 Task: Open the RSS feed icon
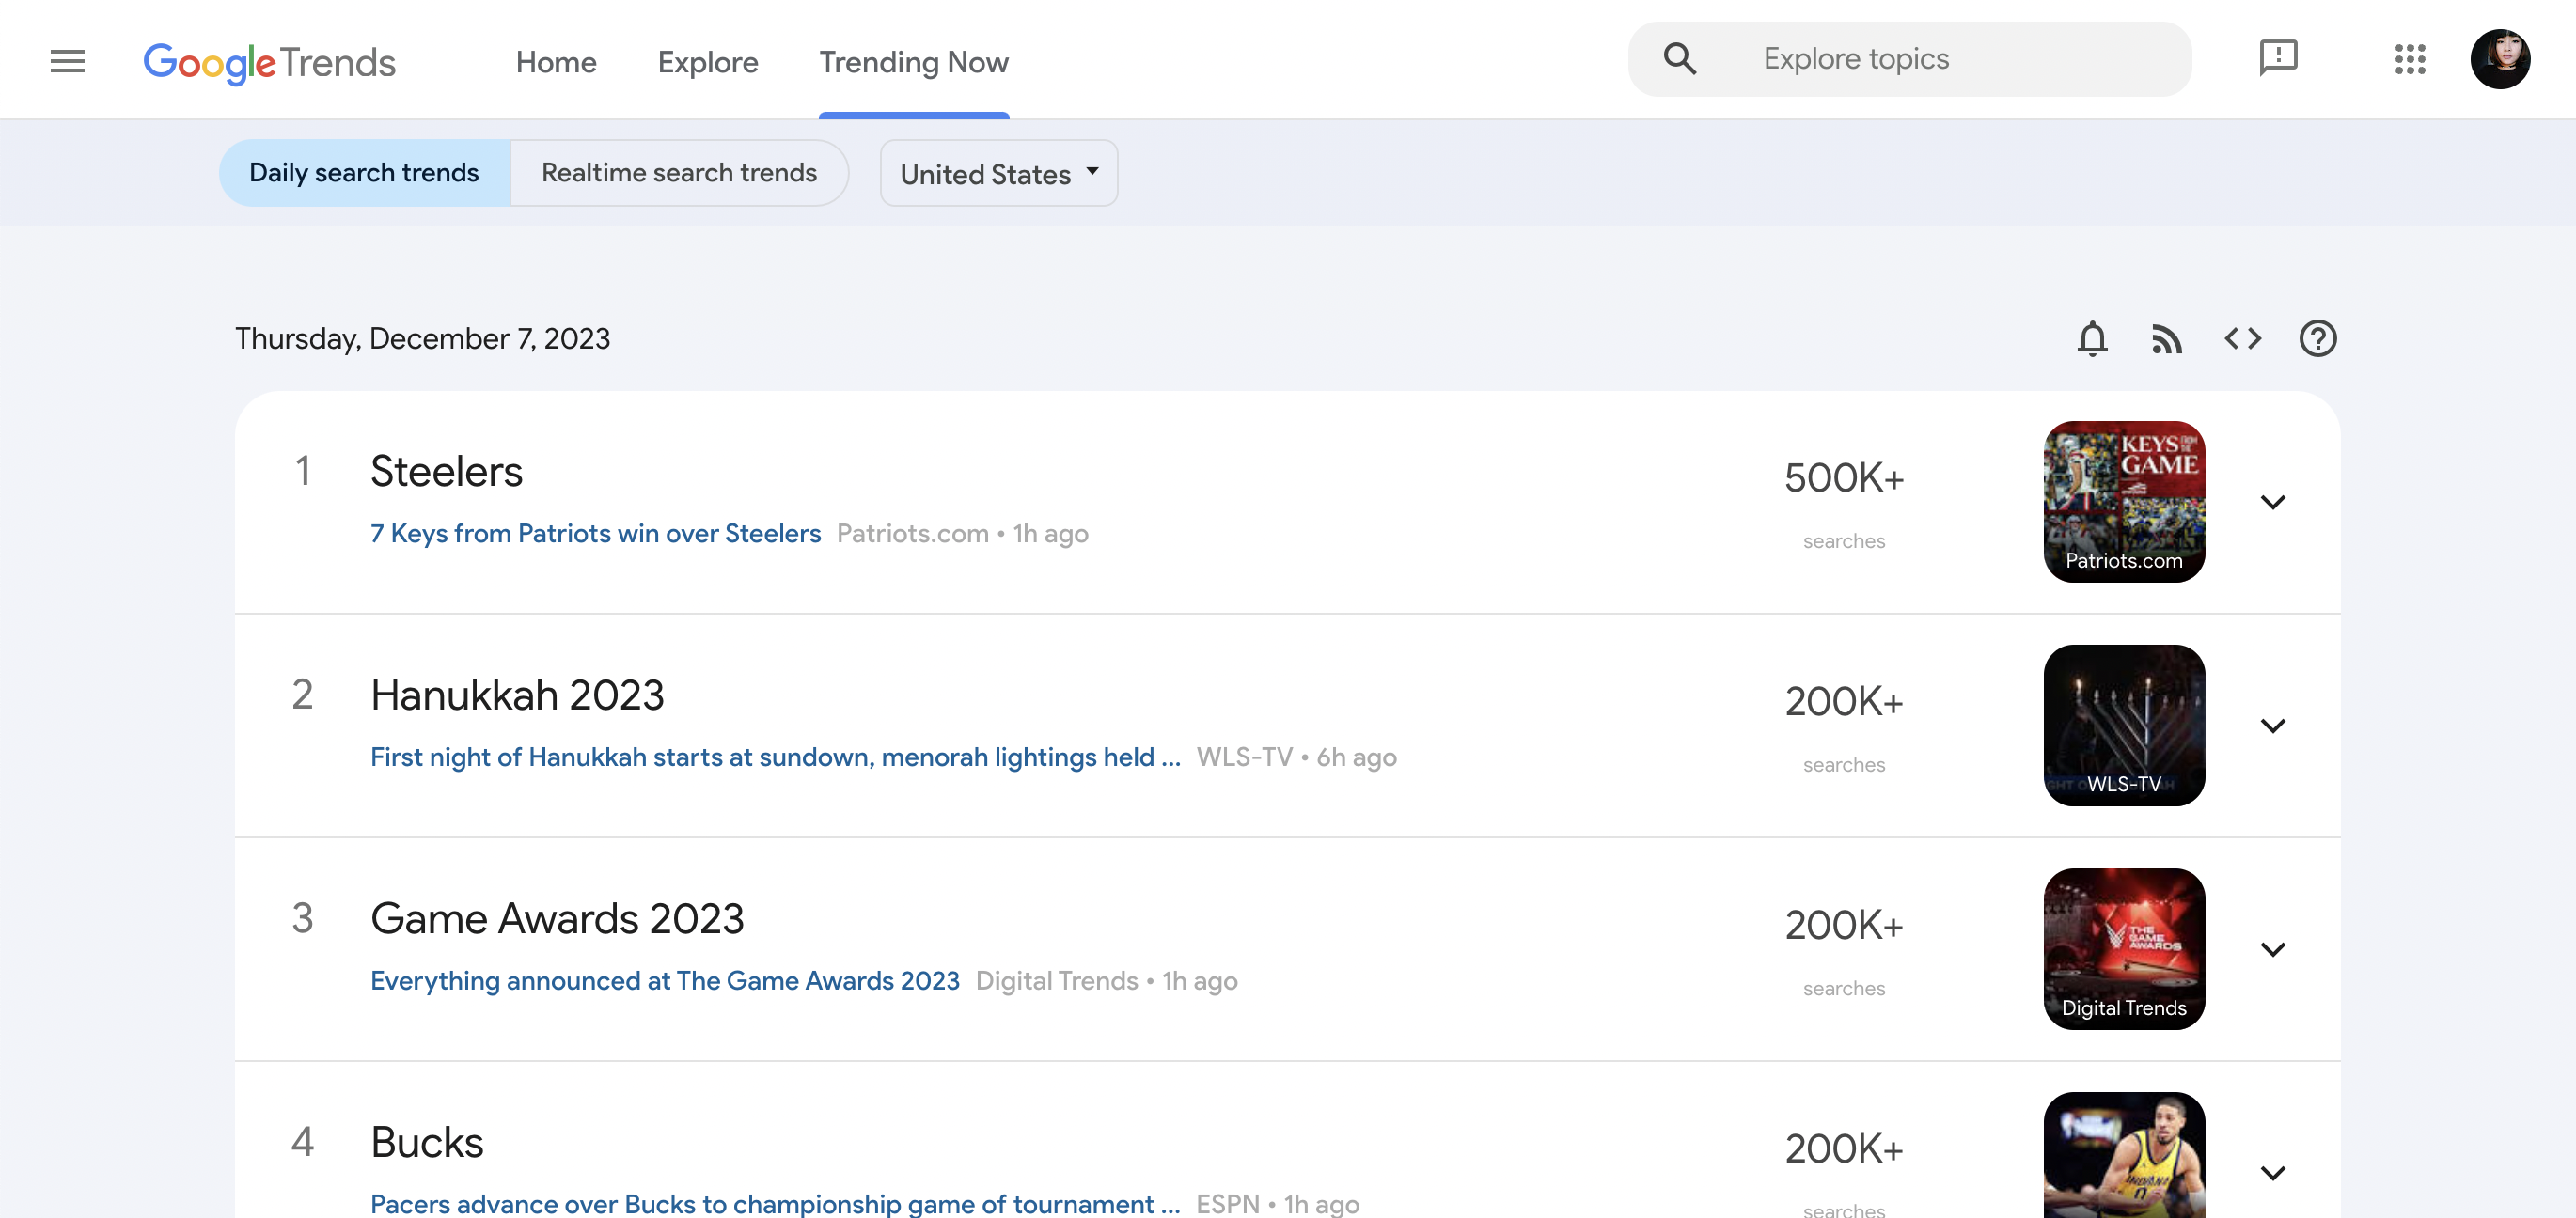coord(2167,340)
